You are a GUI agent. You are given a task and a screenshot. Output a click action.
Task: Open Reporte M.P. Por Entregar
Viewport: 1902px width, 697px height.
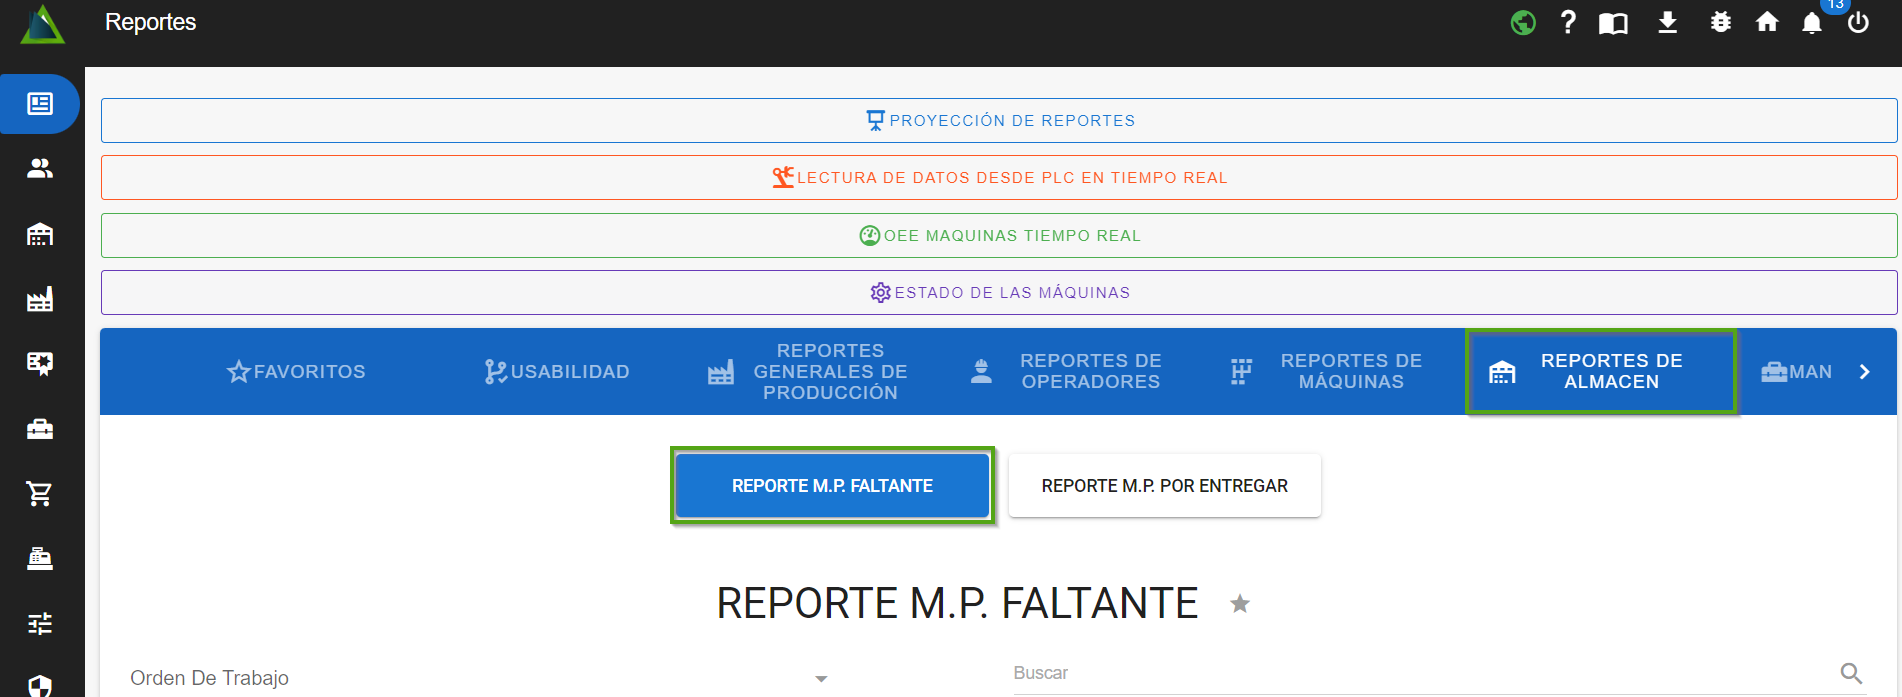[1164, 486]
